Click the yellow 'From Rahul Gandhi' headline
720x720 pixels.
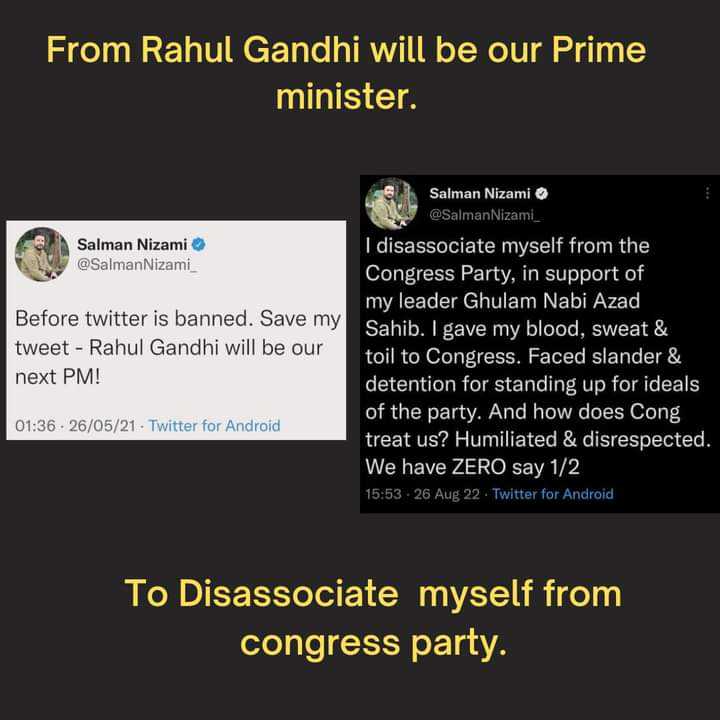[x=346, y=73]
